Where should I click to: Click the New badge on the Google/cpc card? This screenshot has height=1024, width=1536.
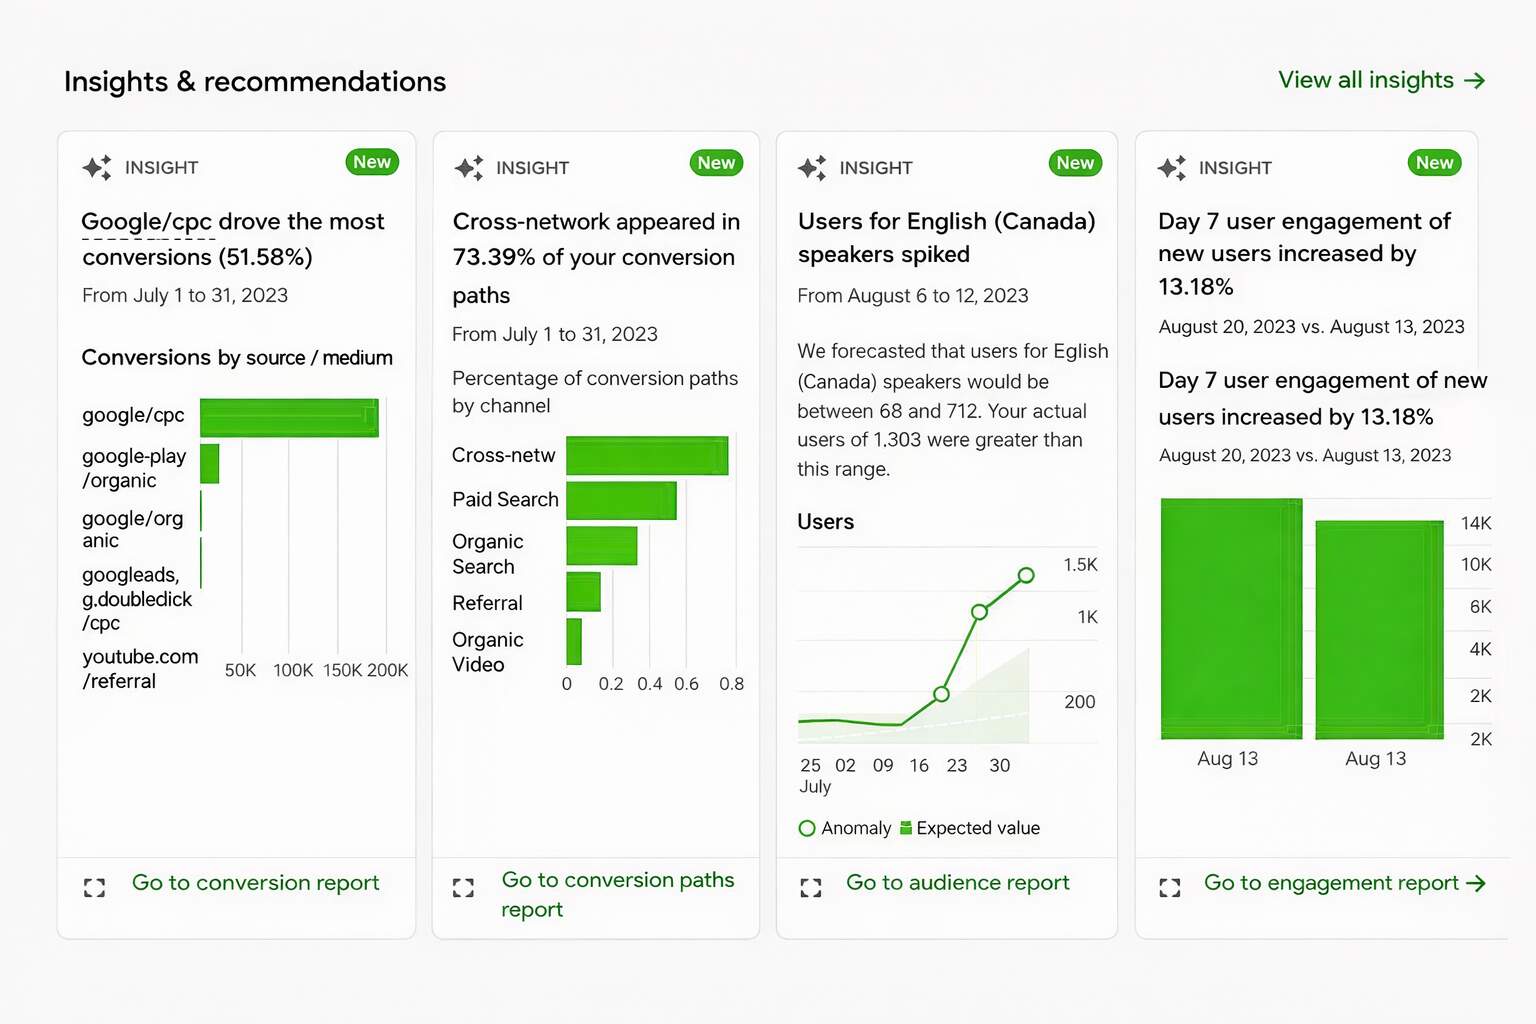pyautogui.click(x=372, y=162)
